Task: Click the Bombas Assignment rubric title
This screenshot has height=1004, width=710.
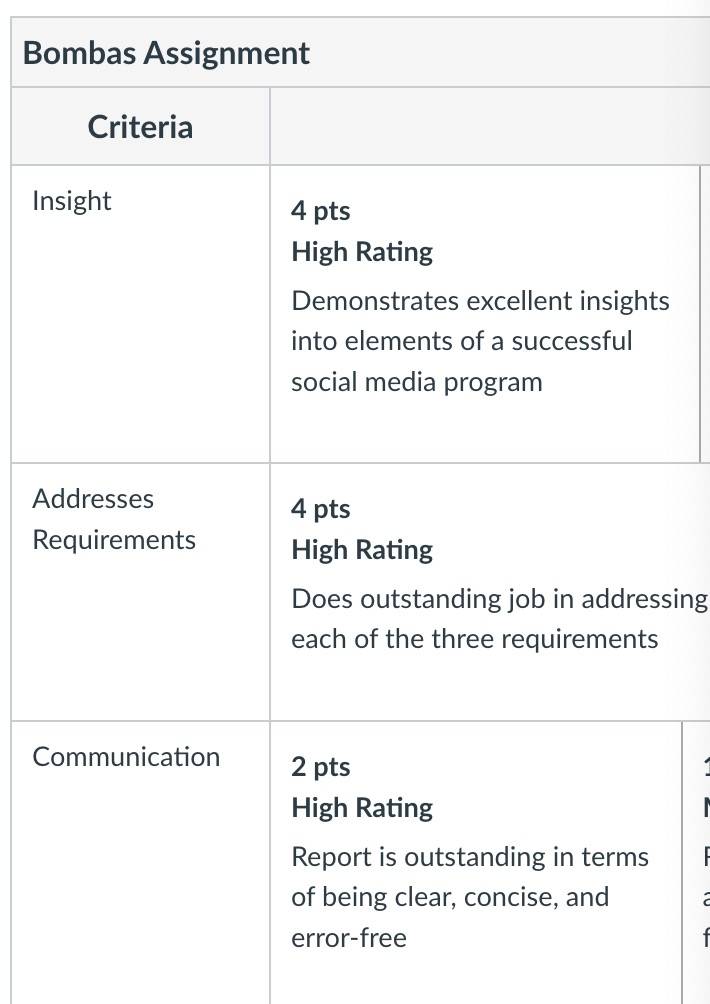Action: point(166,53)
